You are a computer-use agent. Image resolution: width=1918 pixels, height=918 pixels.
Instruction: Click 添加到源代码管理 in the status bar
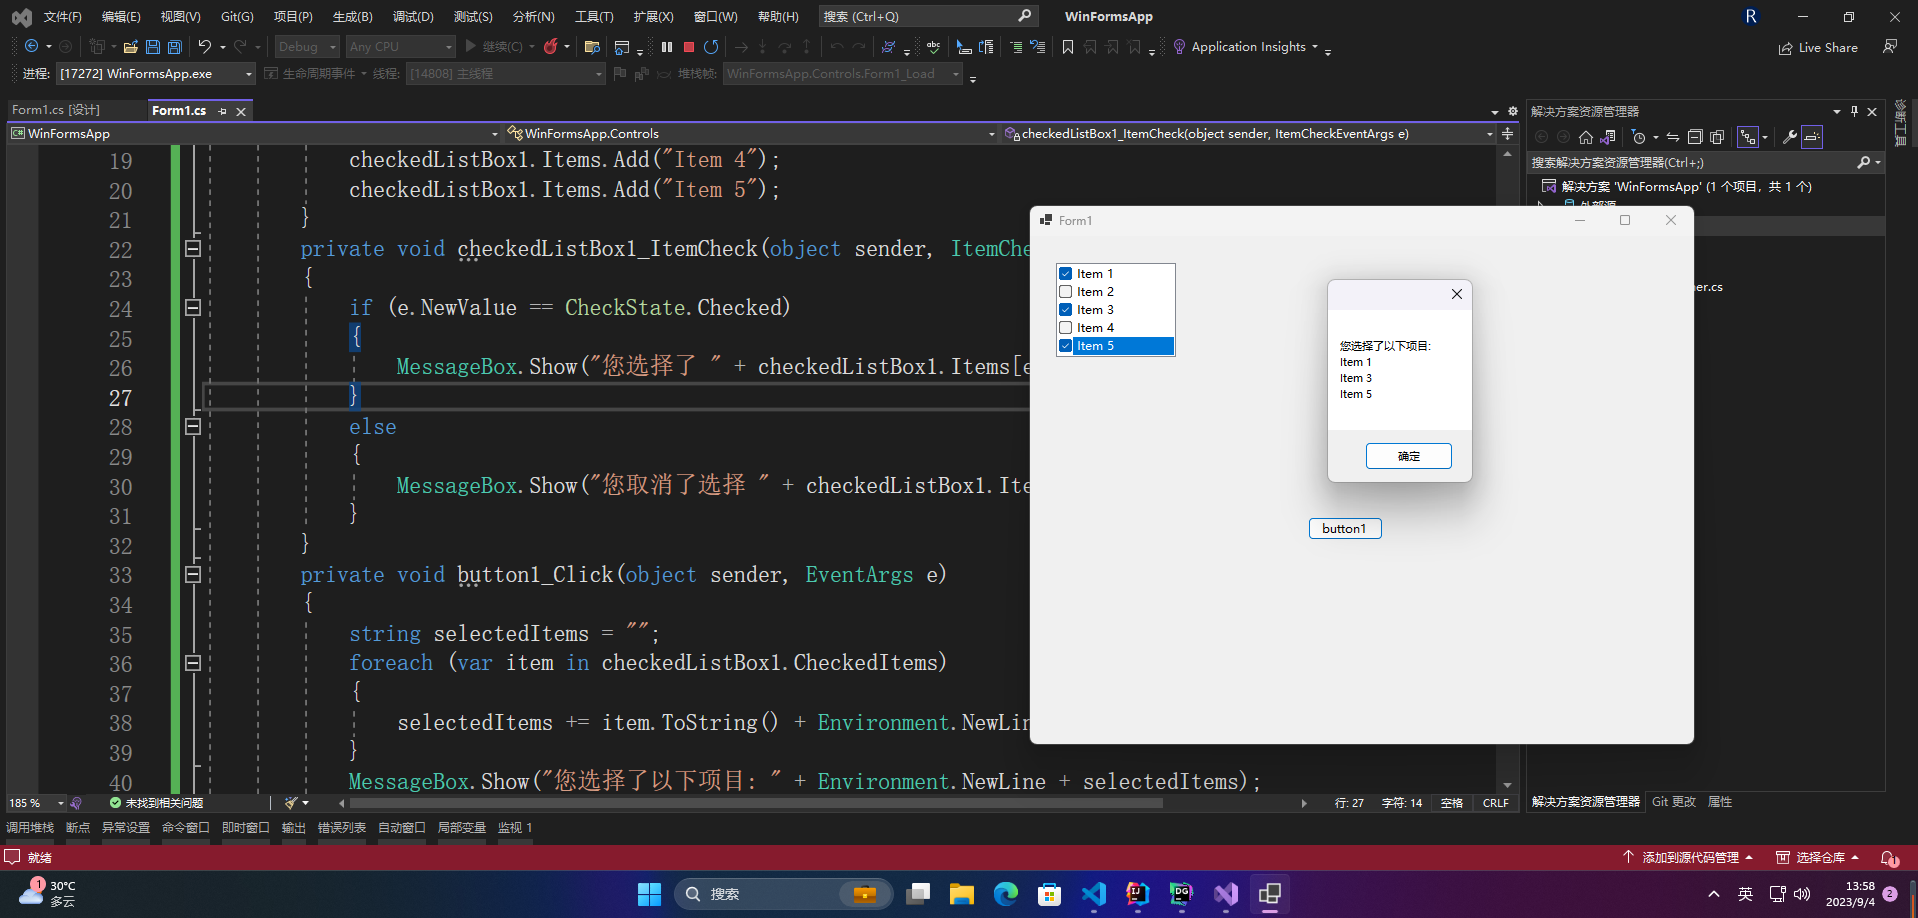pos(1688,858)
